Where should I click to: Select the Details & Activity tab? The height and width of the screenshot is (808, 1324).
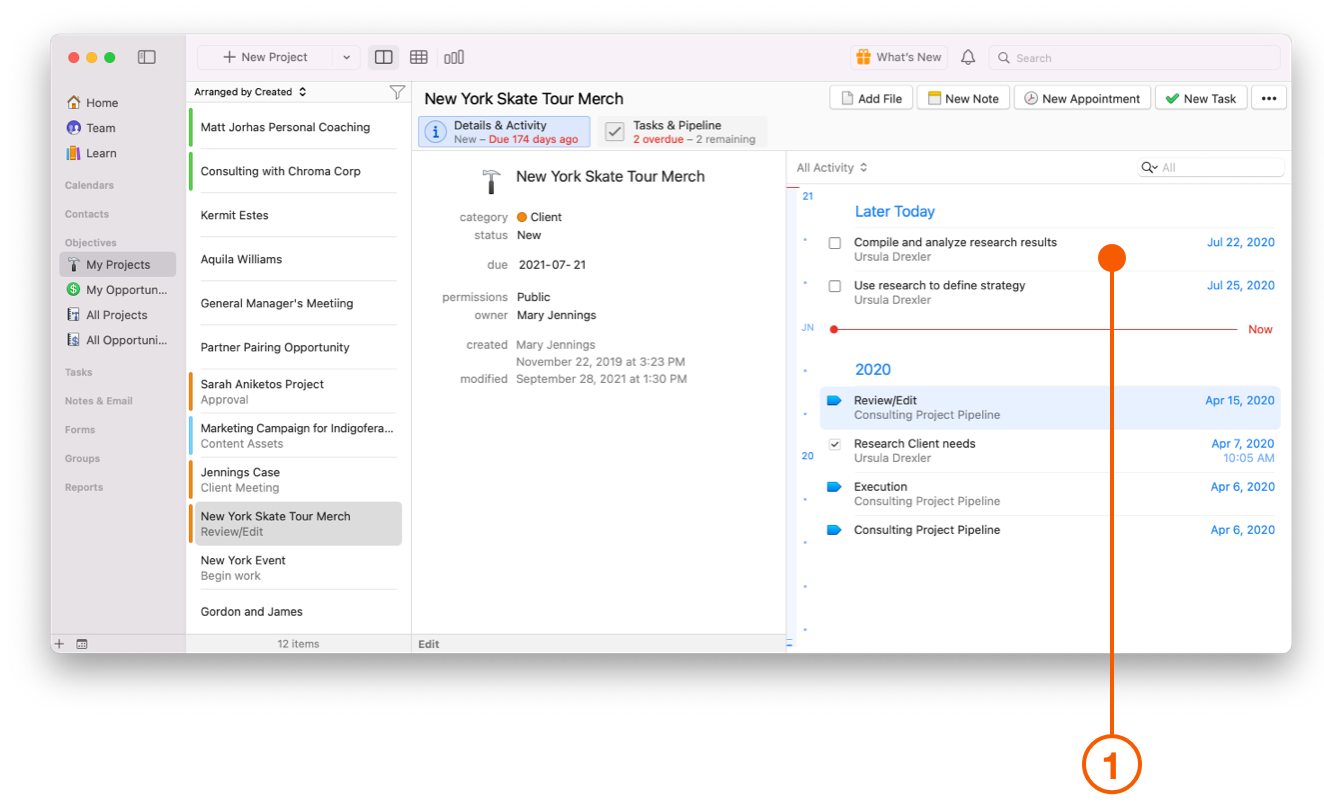tap(503, 131)
